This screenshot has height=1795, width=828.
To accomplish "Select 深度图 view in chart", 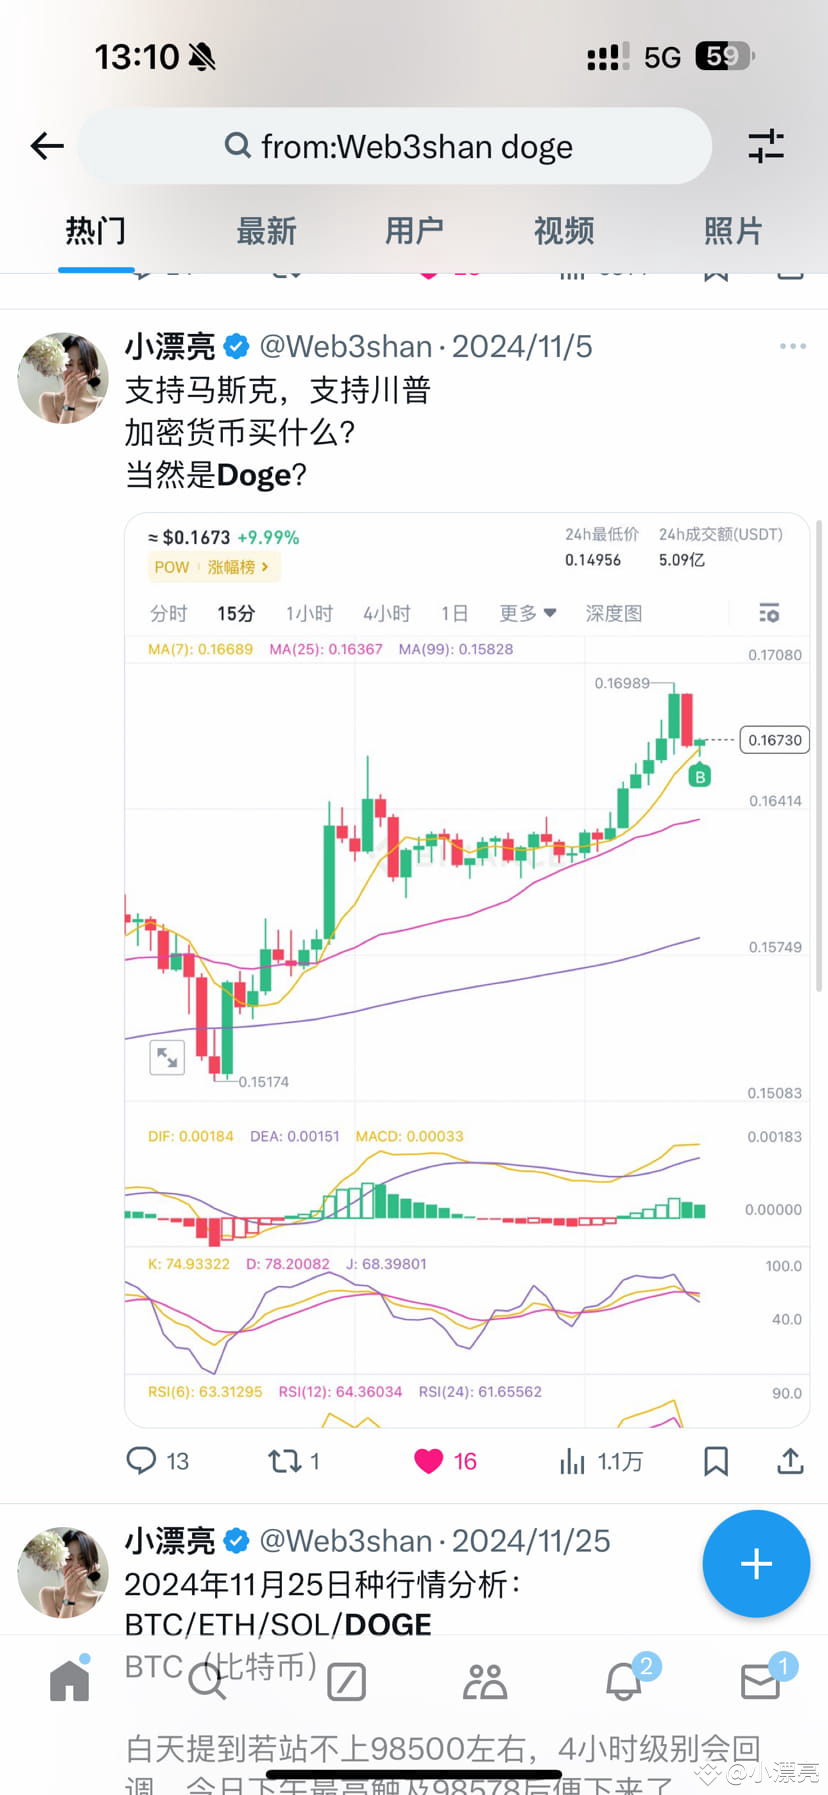I will (x=614, y=613).
